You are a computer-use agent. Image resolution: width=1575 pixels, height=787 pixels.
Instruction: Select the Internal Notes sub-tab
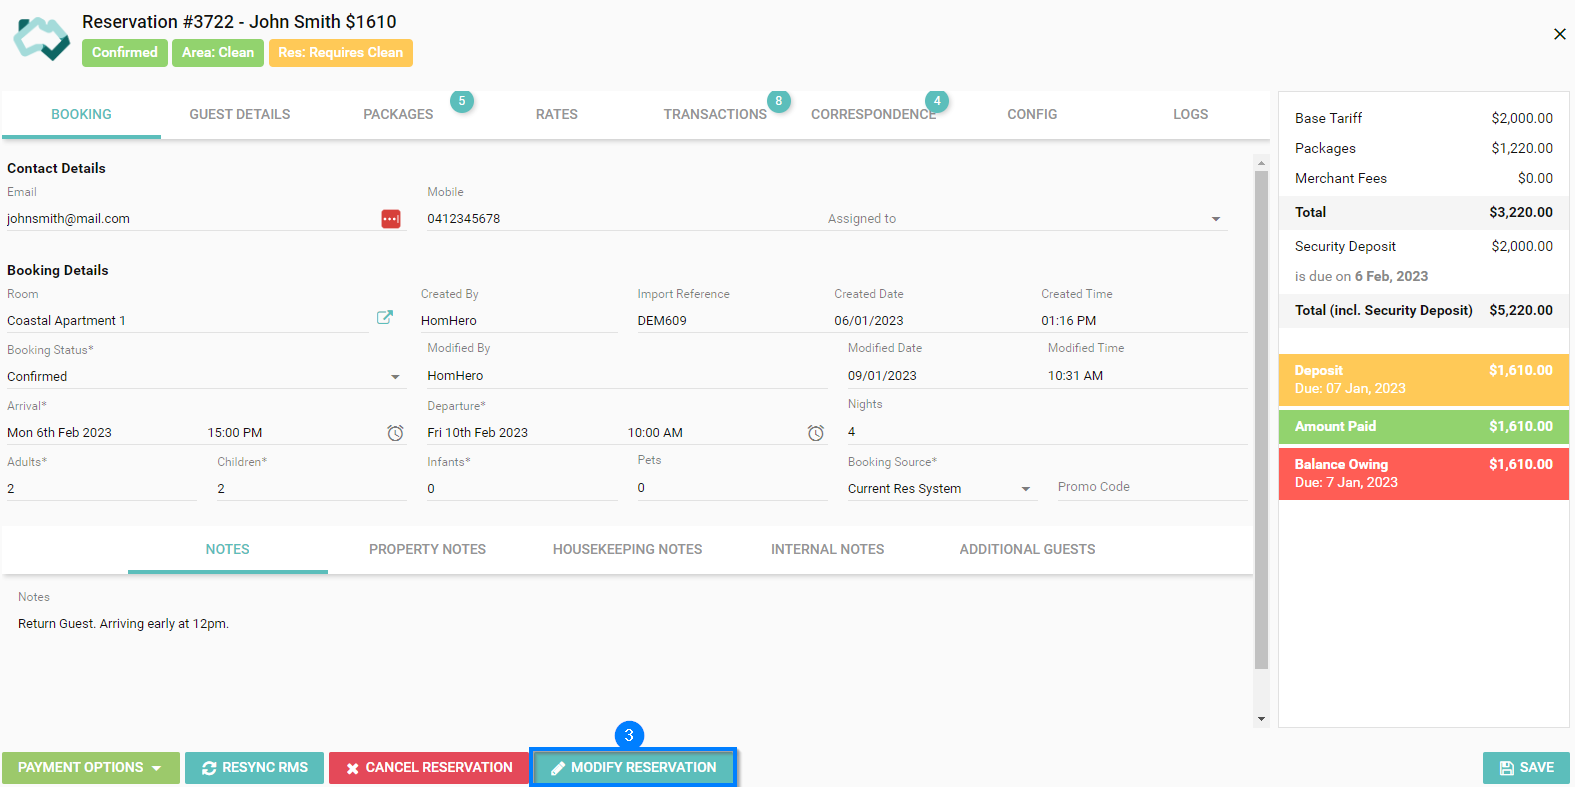coord(827,549)
